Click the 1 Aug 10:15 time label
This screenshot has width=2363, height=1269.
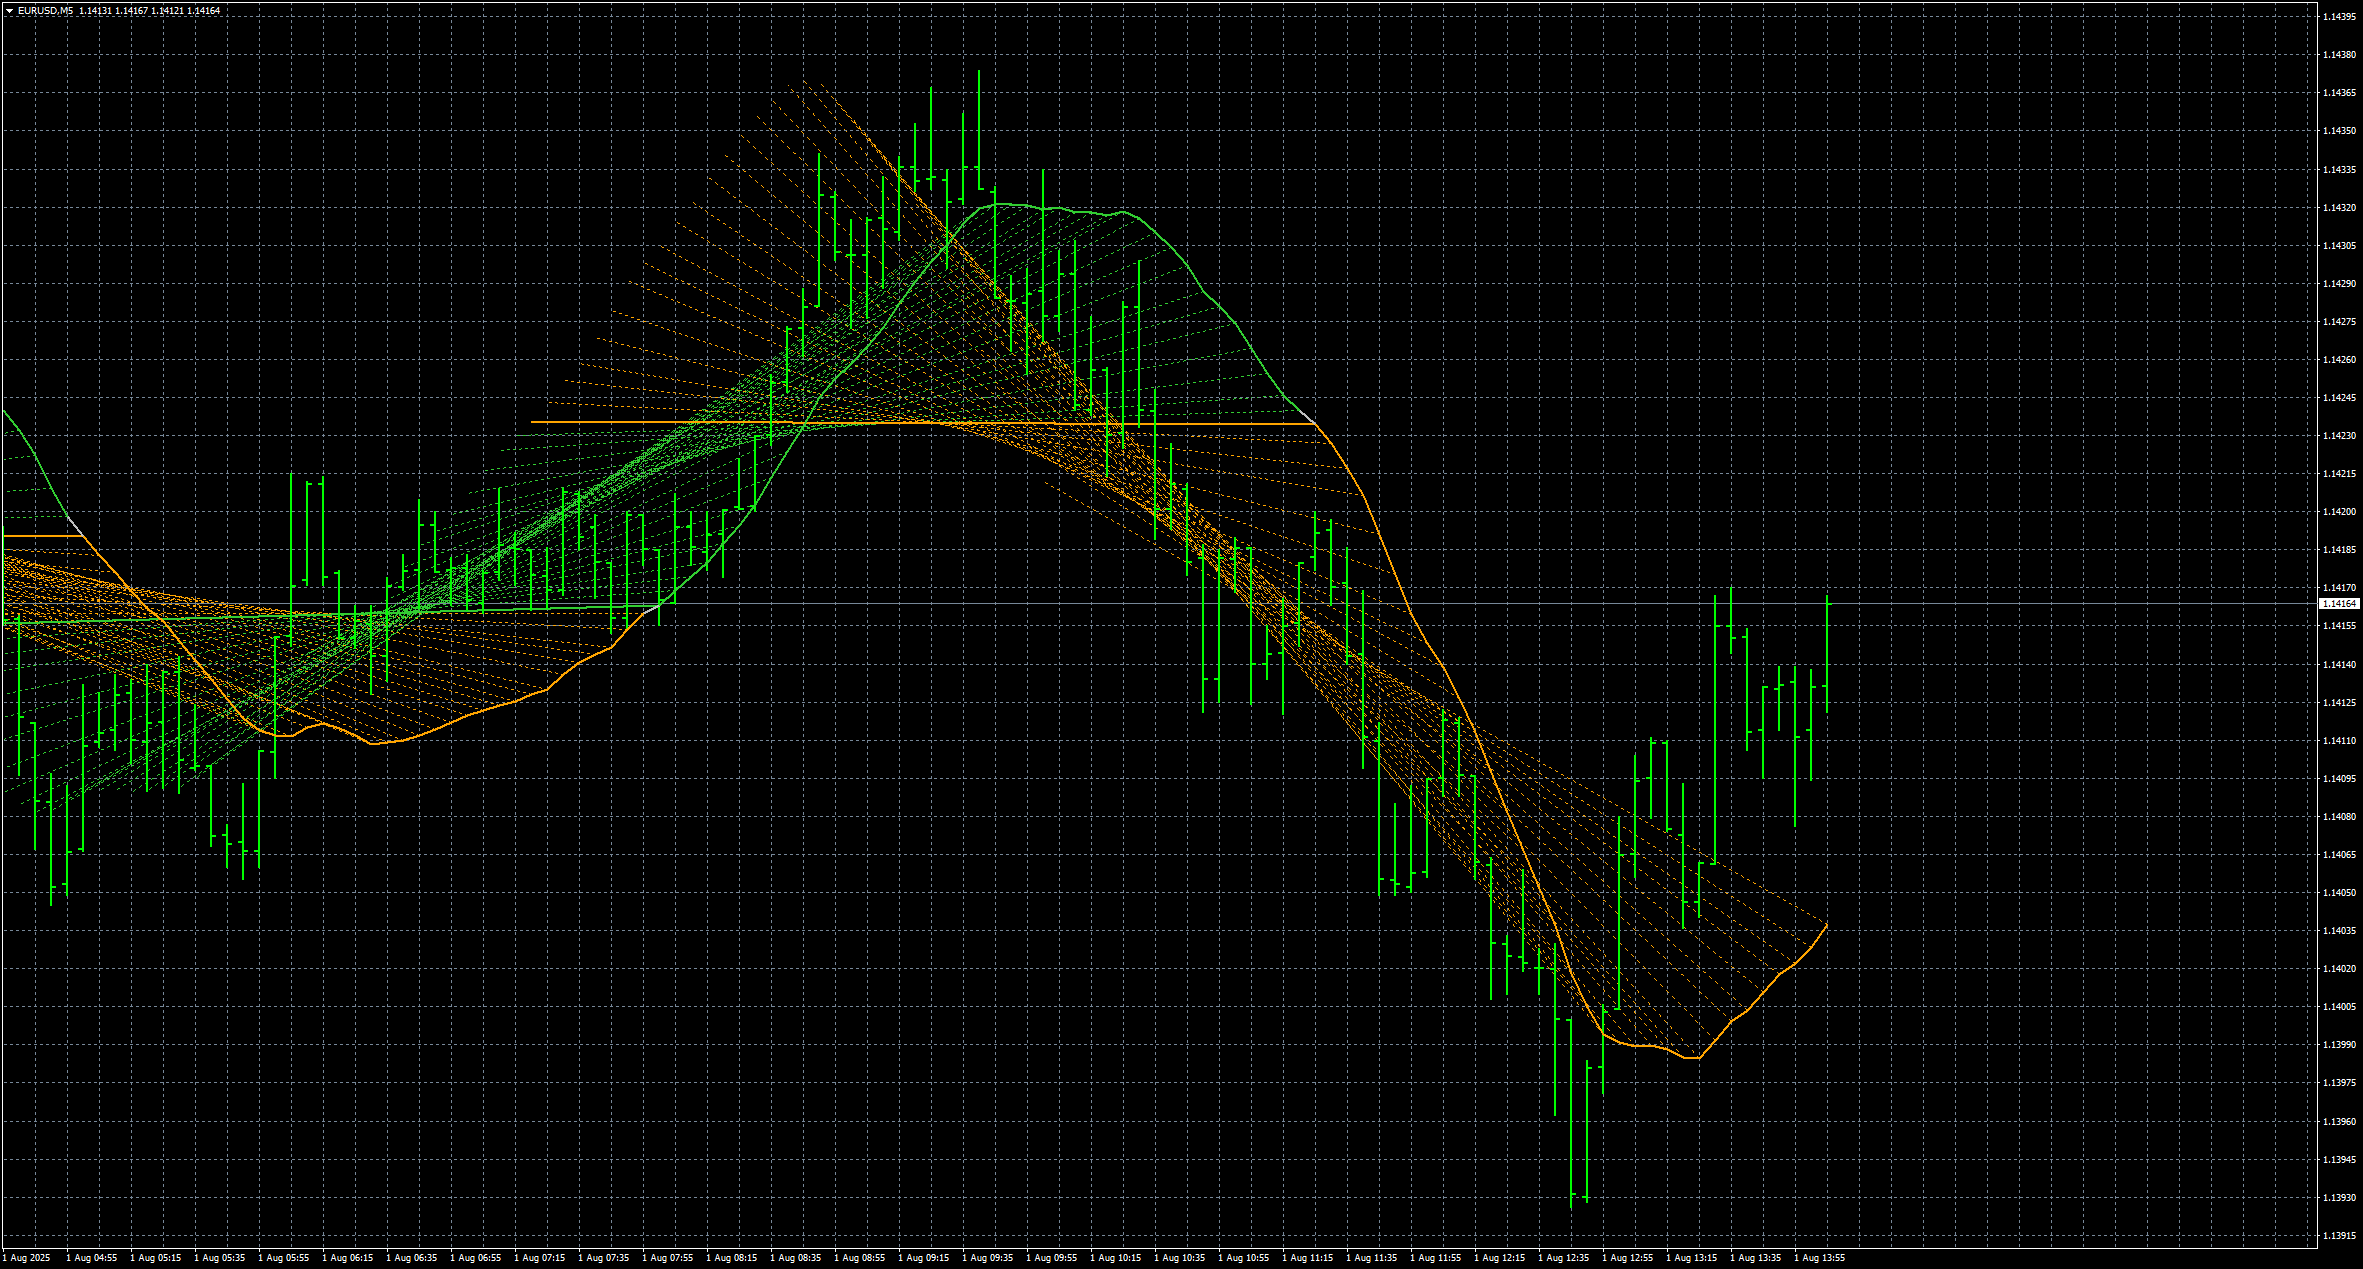(1115, 1258)
